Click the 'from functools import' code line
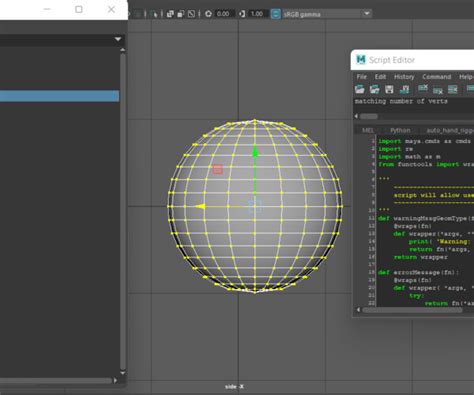 (x=426, y=164)
